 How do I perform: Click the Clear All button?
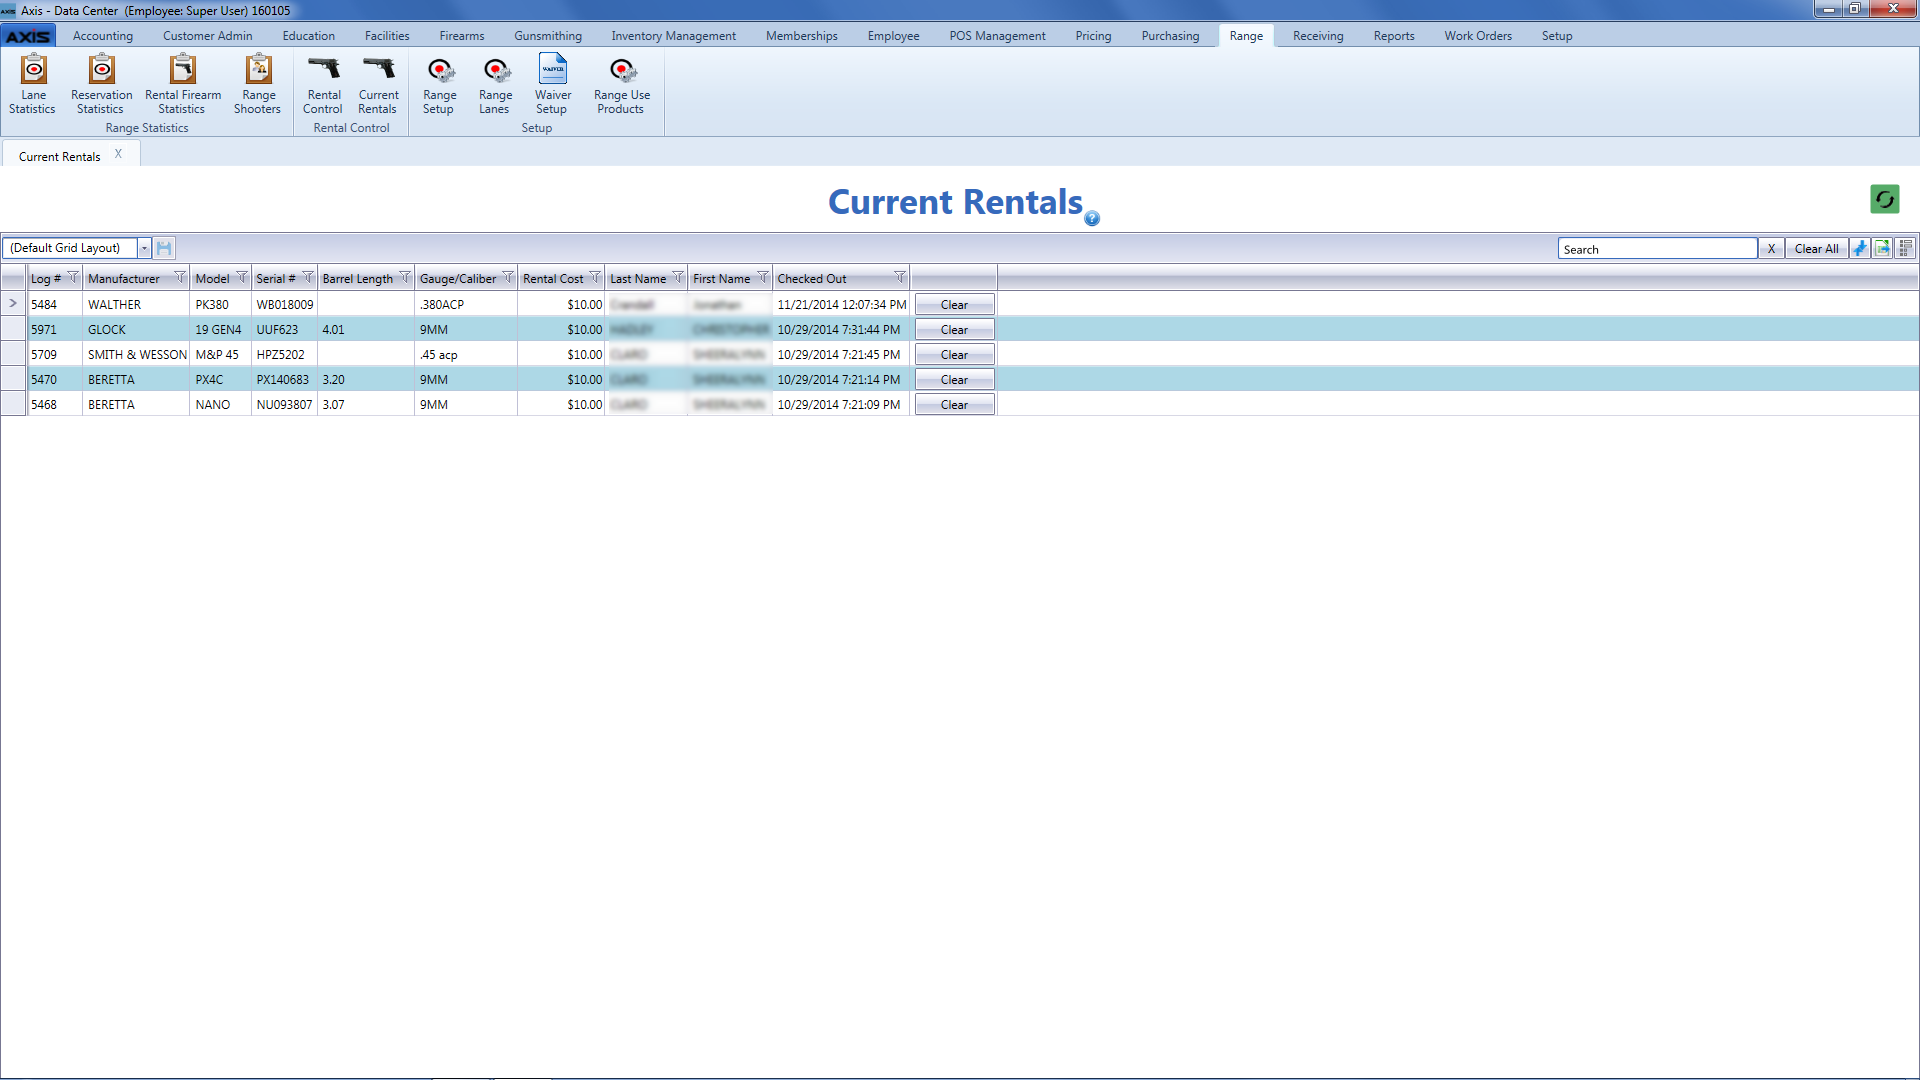1816,249
